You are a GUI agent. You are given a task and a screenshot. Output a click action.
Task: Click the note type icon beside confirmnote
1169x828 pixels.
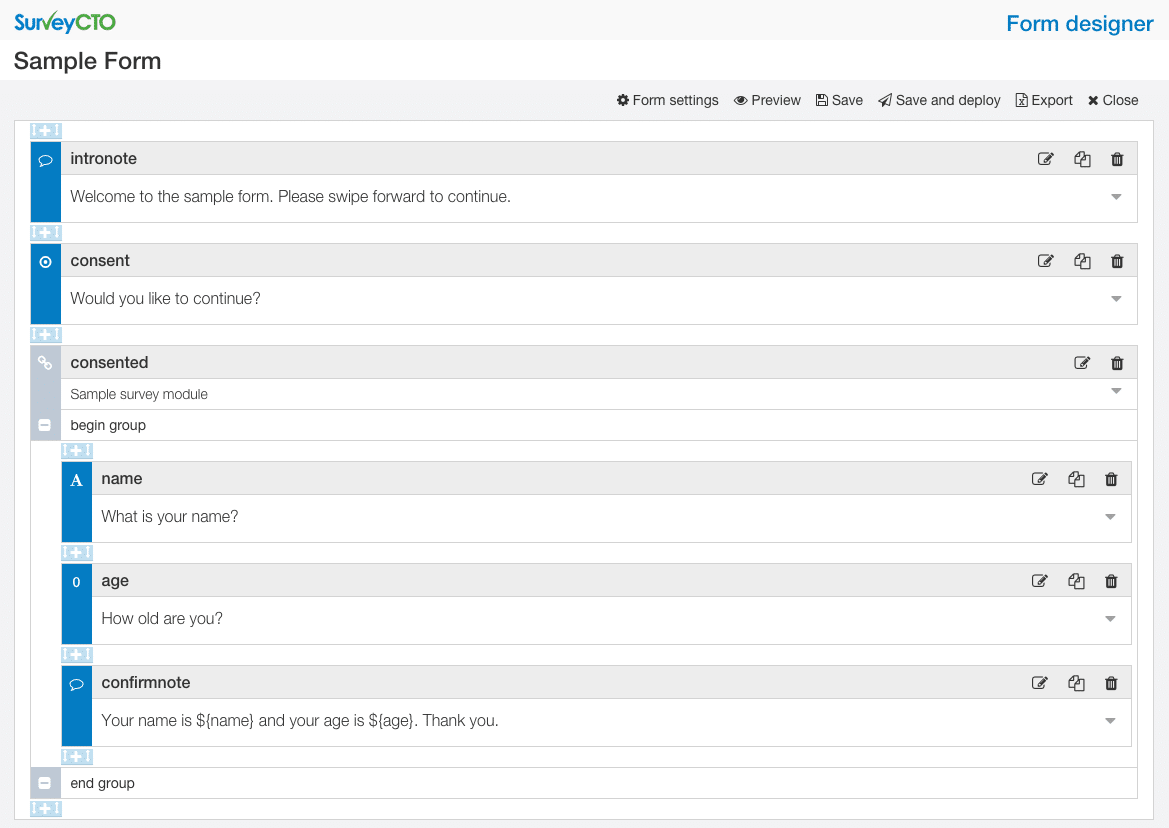[x=76, y=684]
